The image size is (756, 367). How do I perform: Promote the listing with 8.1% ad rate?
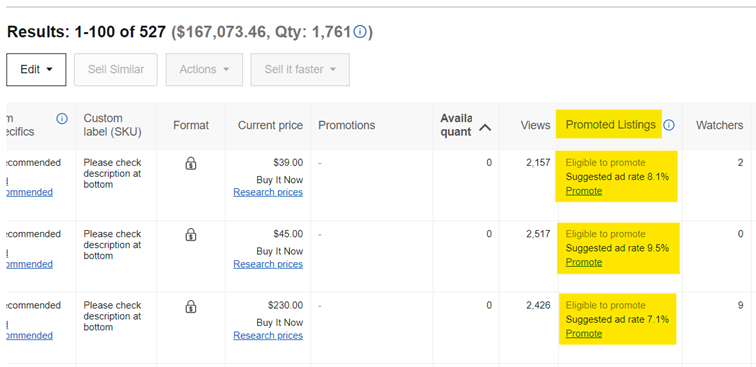[584, 191]
